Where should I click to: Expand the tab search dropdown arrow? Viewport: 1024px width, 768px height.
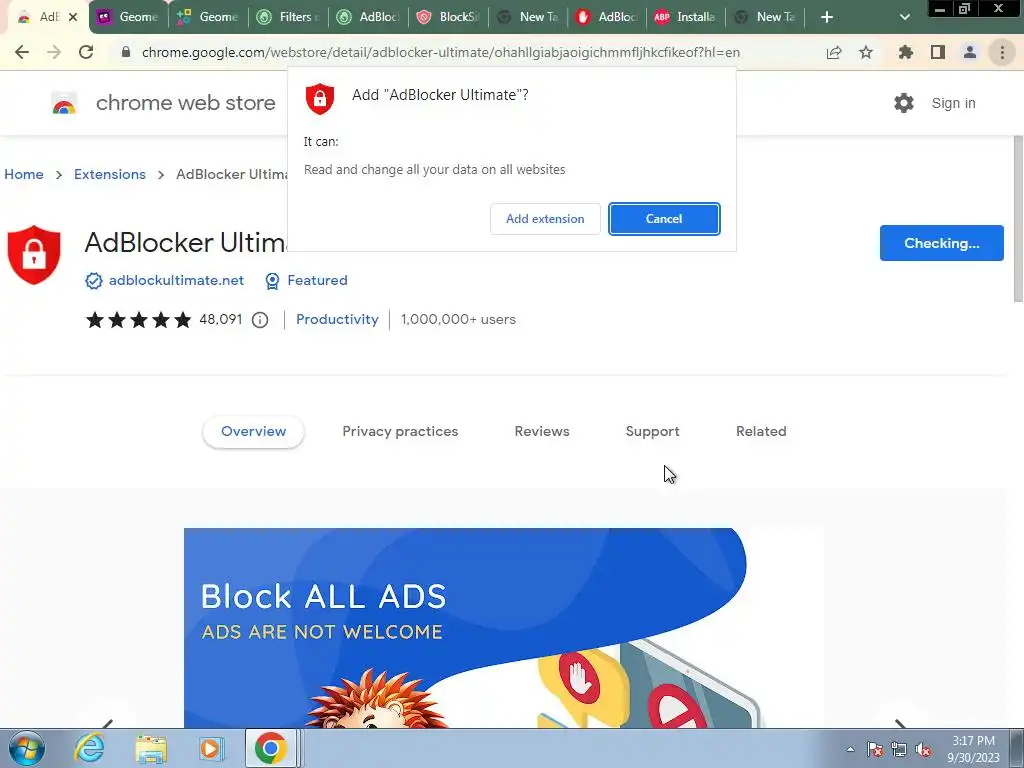click(x=904, y=17)
